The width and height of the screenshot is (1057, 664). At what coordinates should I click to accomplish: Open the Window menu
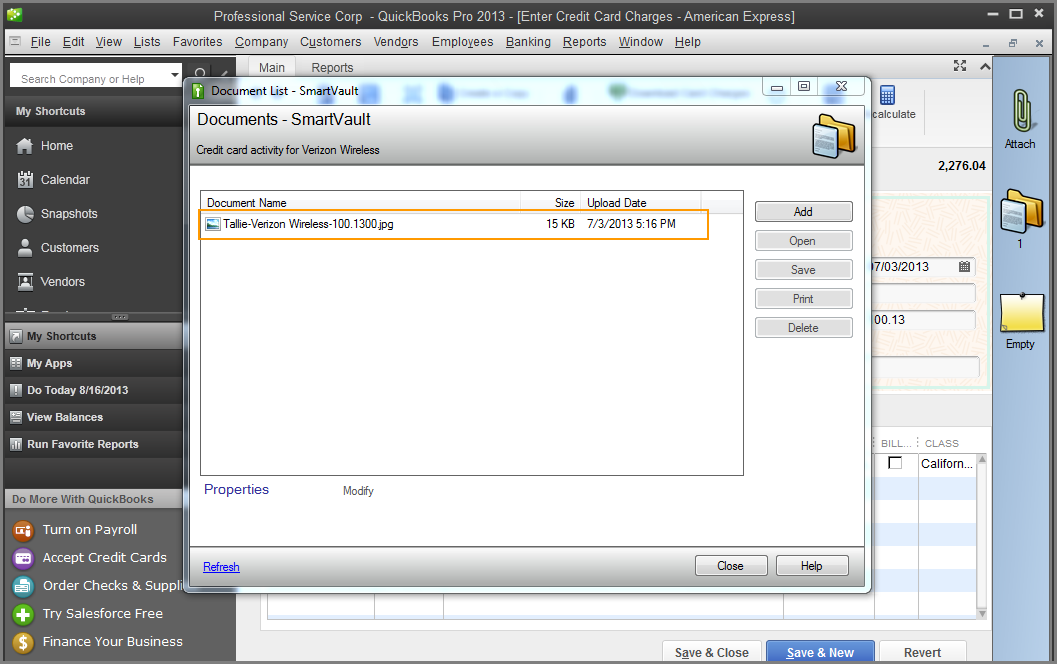[640, 42]
